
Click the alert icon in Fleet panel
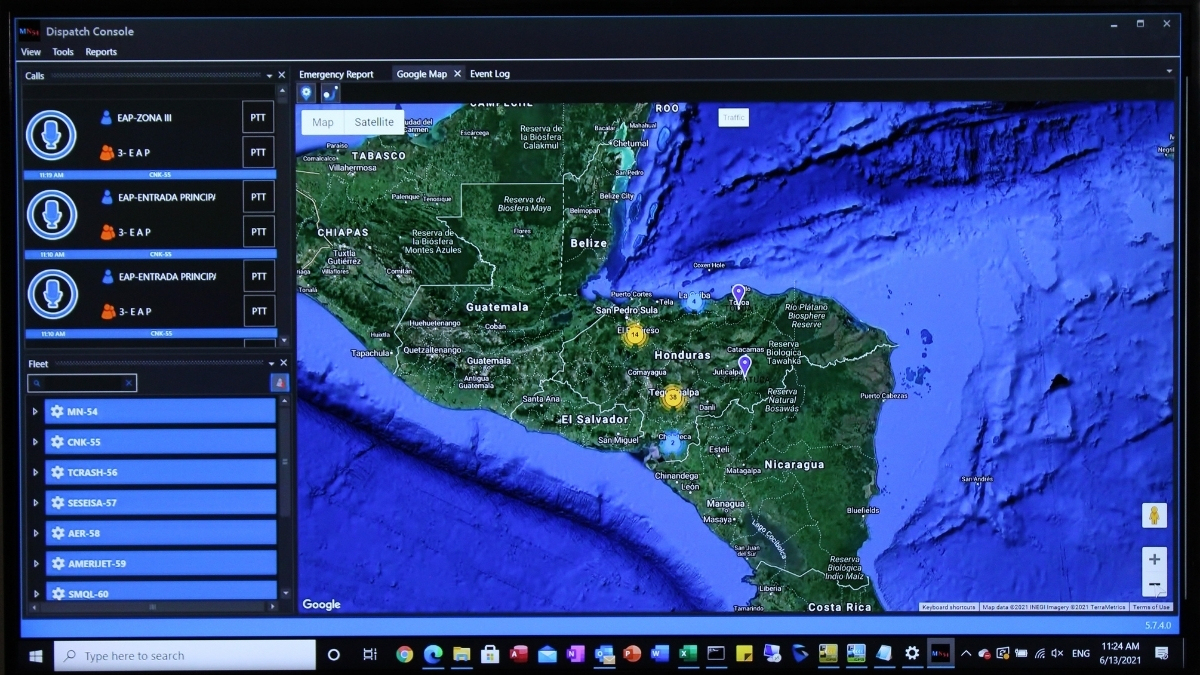pyautogui.click(x=280, y=383)
